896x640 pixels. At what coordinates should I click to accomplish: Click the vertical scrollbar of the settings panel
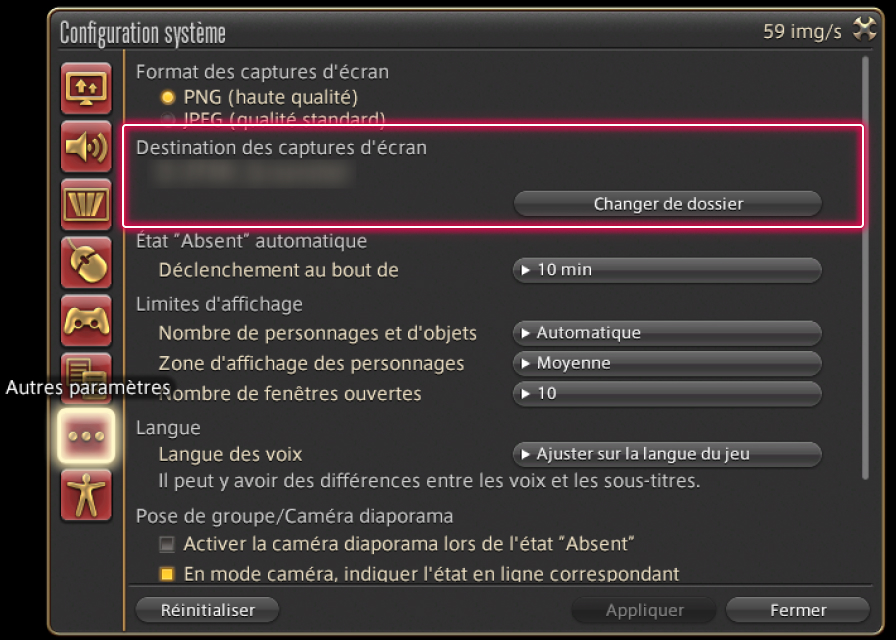pos(865,270)
